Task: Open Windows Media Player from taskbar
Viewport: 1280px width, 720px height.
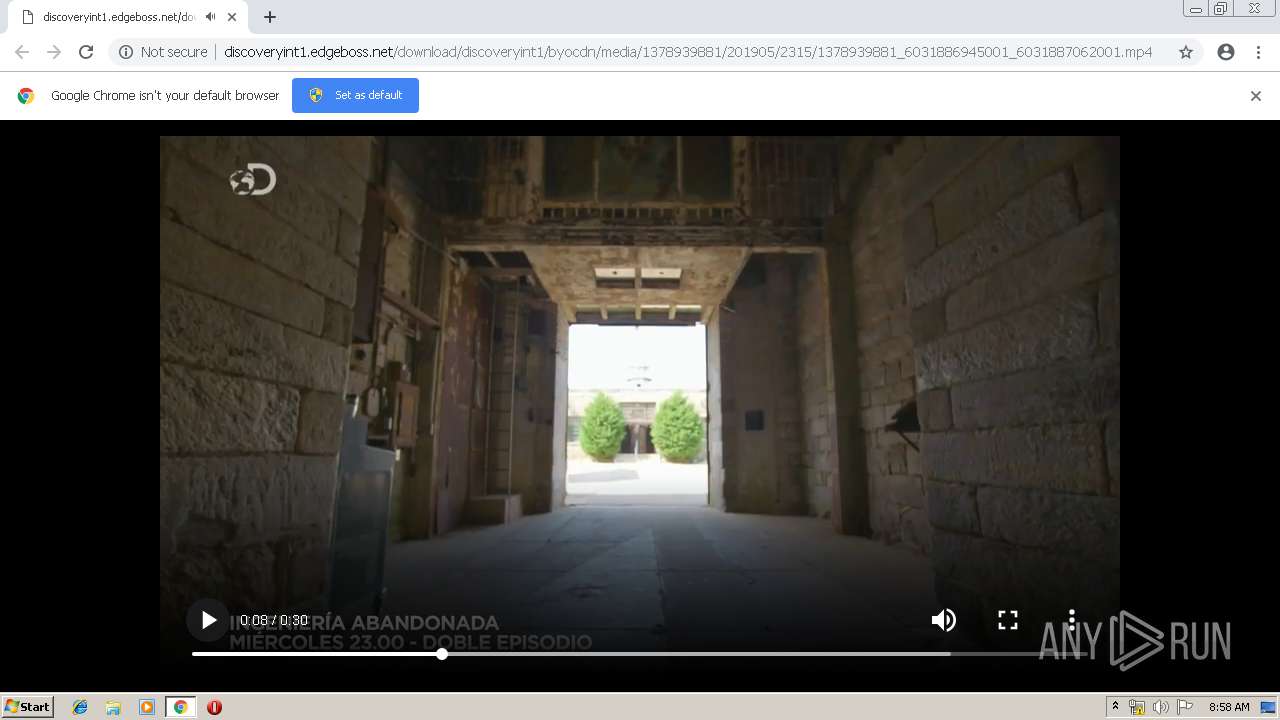Action: click(x=147, y=707)
